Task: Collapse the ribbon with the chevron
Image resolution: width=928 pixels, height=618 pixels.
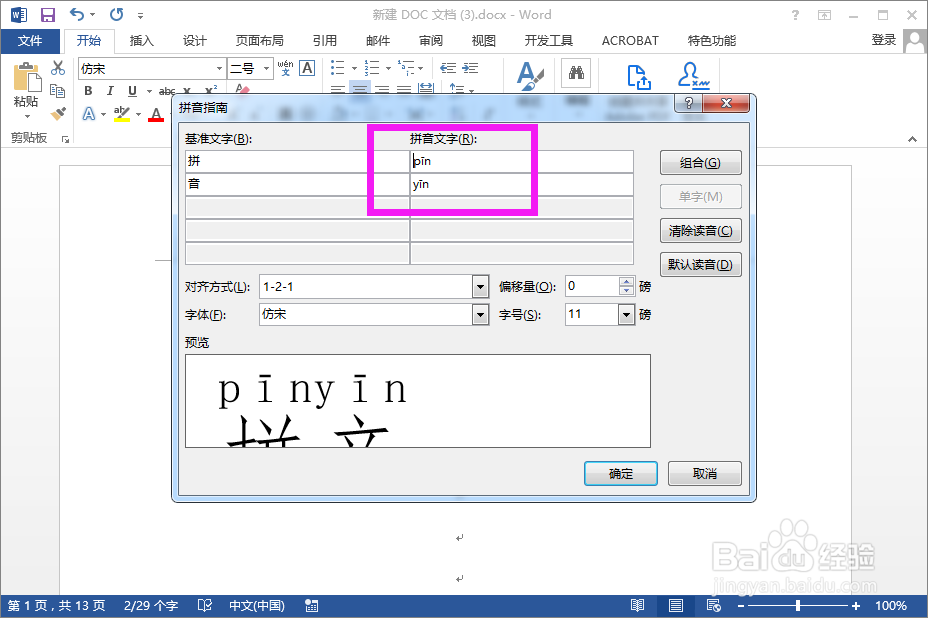Action: click(x=912, y=139)
